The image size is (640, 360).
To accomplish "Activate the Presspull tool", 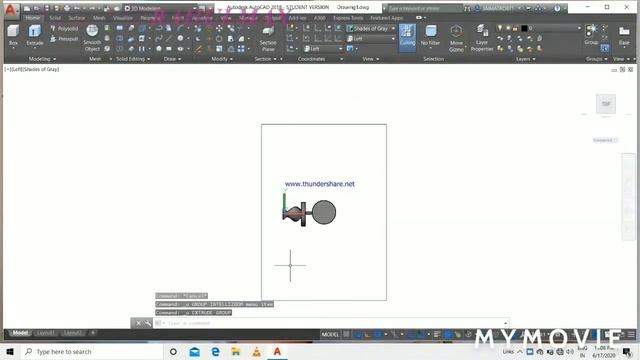I will [x=64, y=39].
